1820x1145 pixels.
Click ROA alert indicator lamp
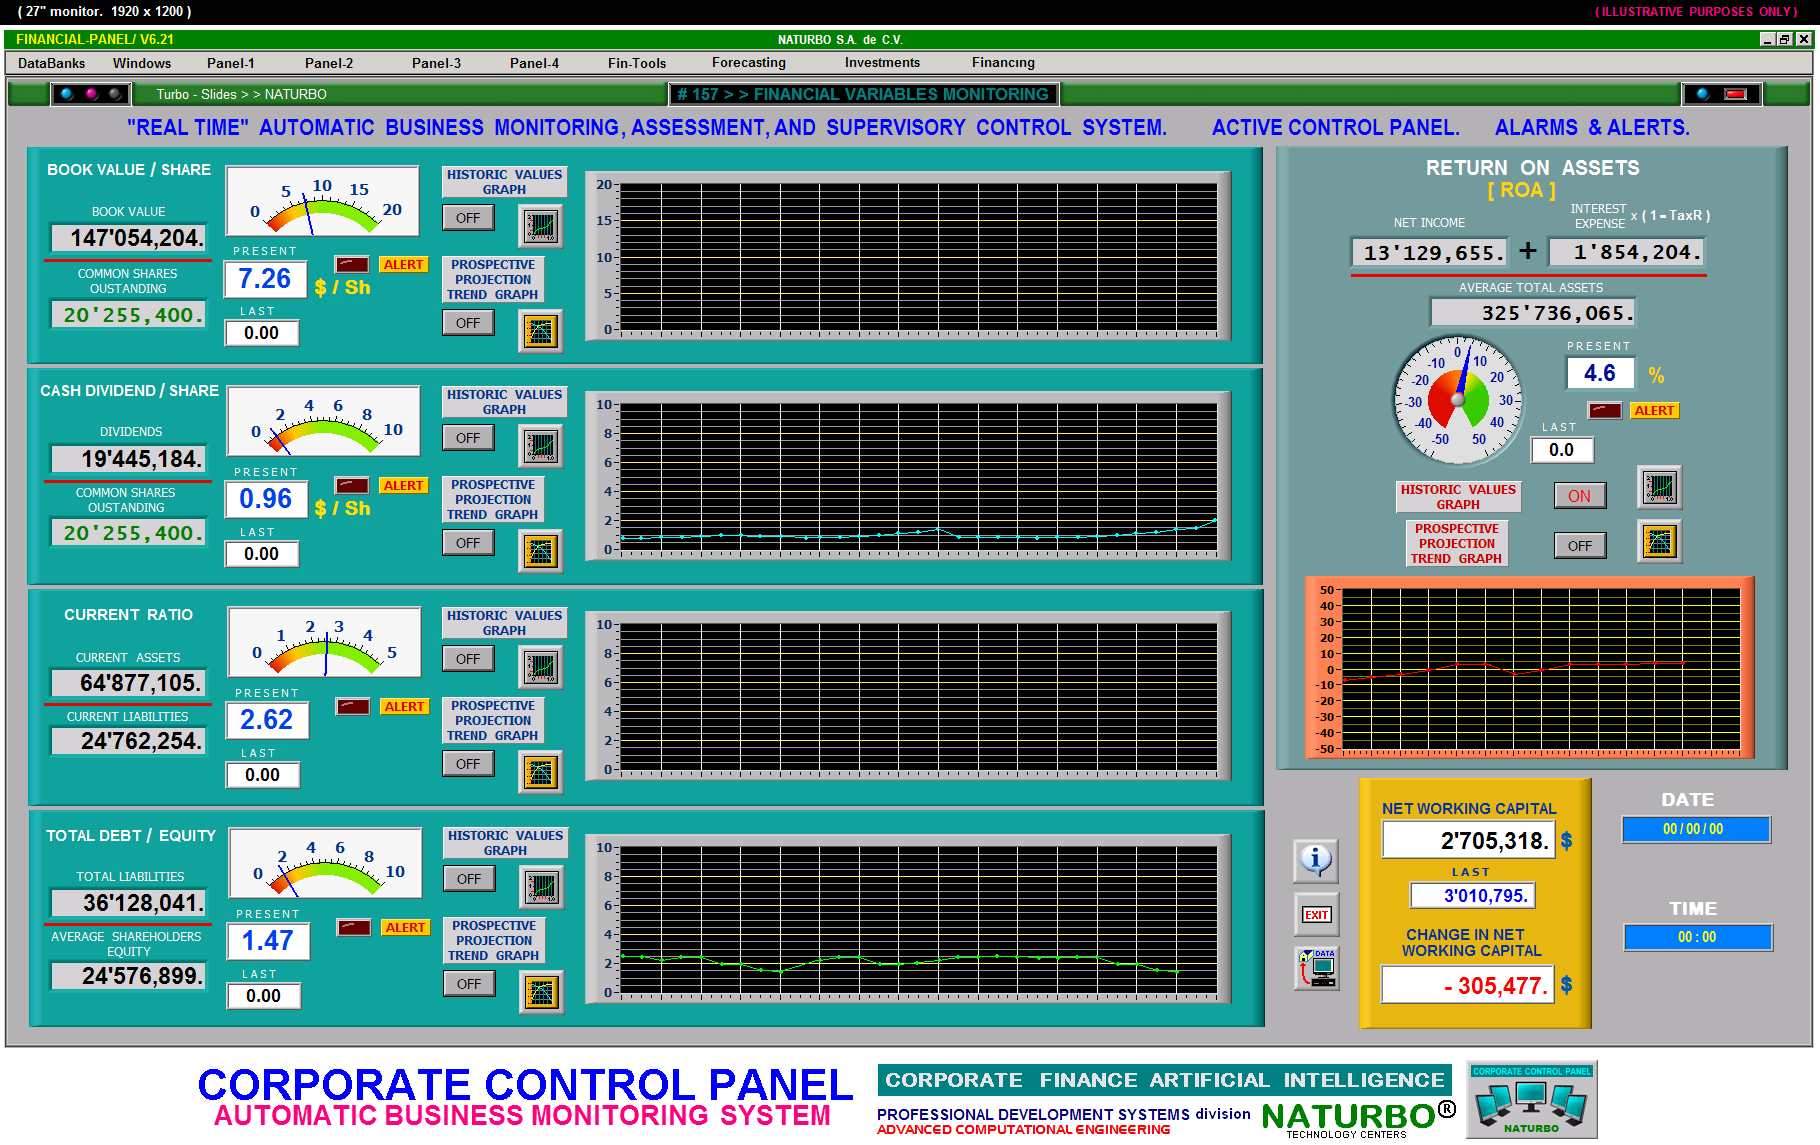point(1605,410)
